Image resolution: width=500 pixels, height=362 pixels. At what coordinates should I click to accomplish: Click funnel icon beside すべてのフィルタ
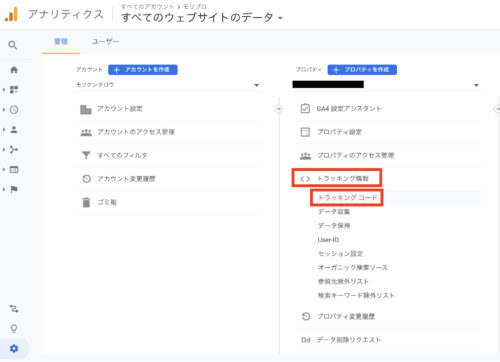tap(86, 155)
